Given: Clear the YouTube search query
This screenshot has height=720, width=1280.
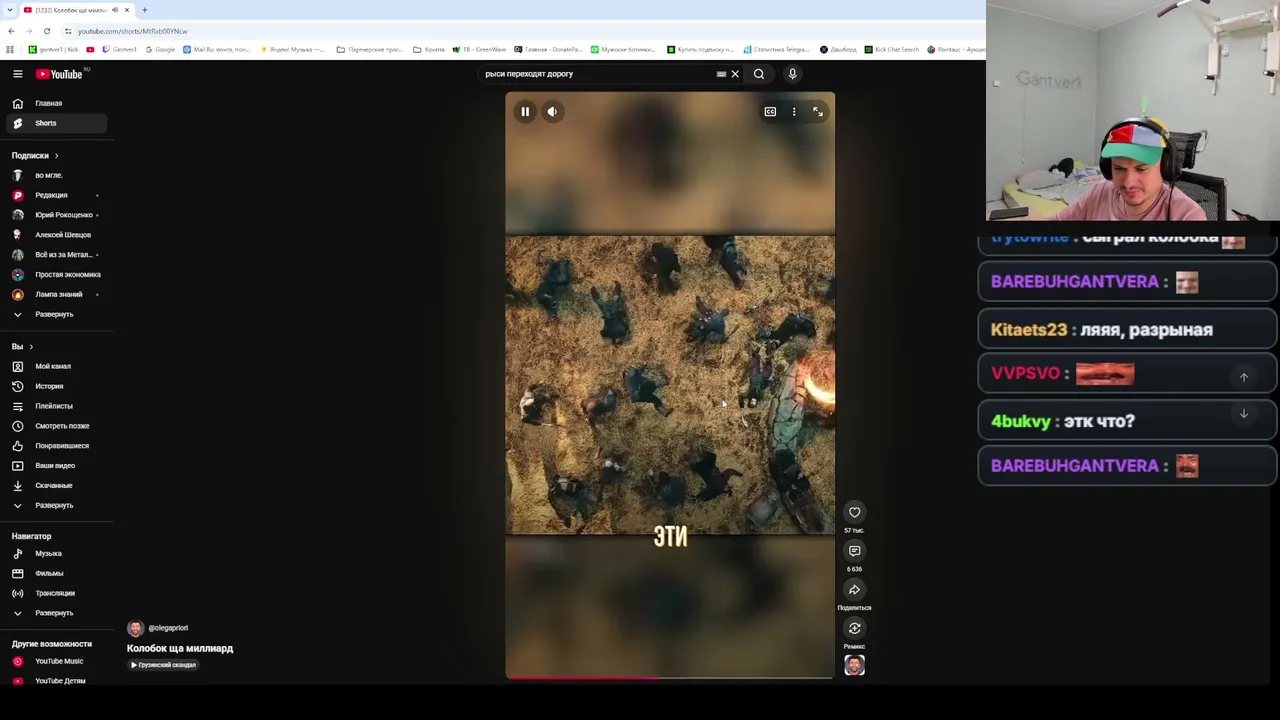Looking at the screenshot, I should coord(735,74).
